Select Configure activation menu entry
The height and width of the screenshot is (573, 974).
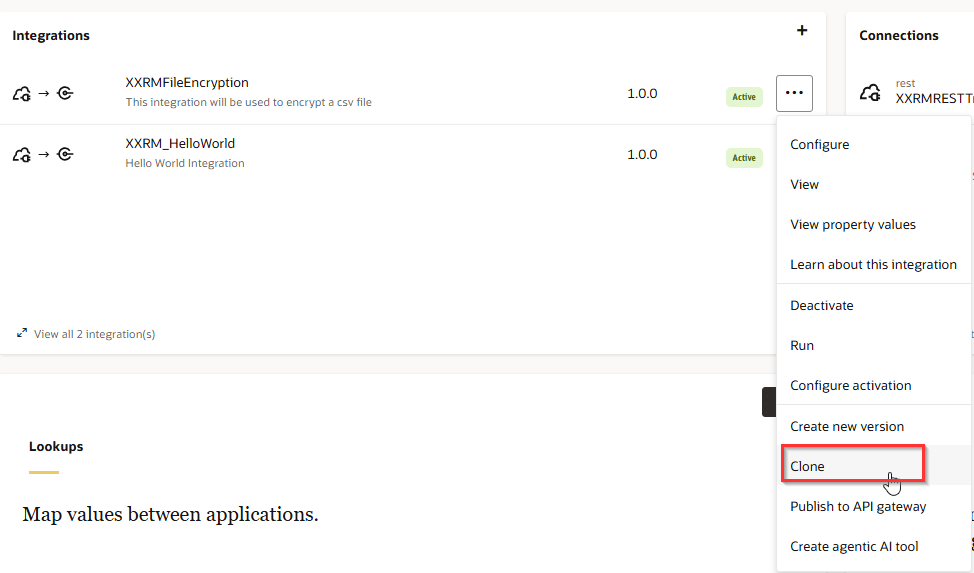(850, 385)
